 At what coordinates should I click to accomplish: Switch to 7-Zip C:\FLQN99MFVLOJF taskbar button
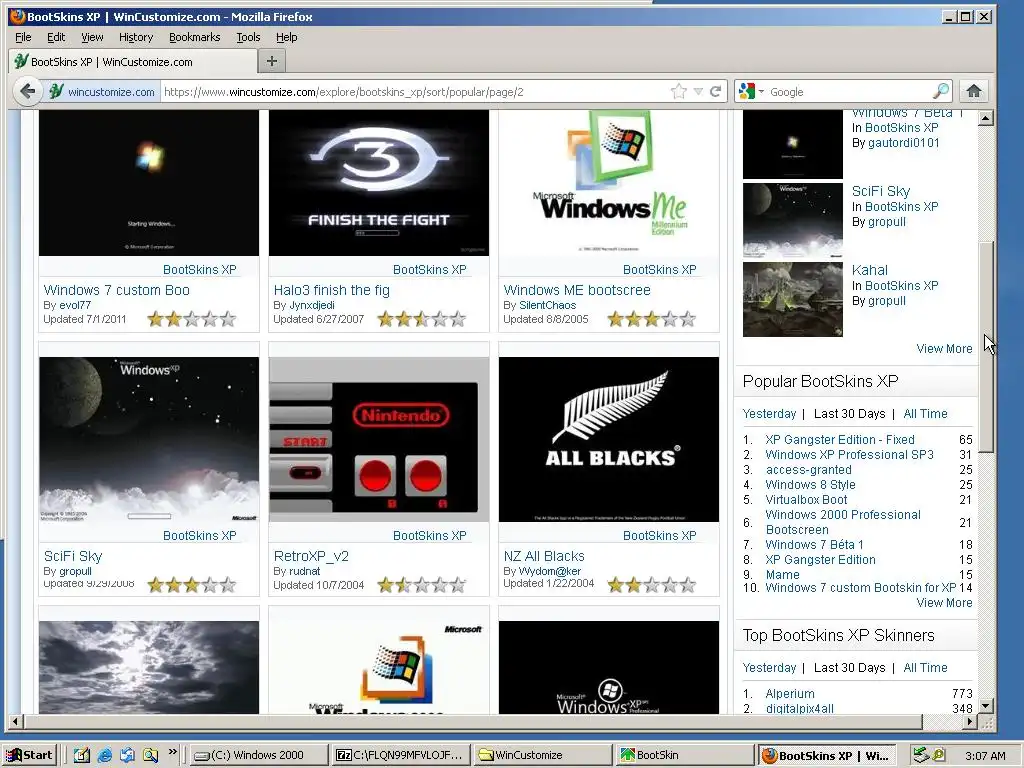click(401, 755)
